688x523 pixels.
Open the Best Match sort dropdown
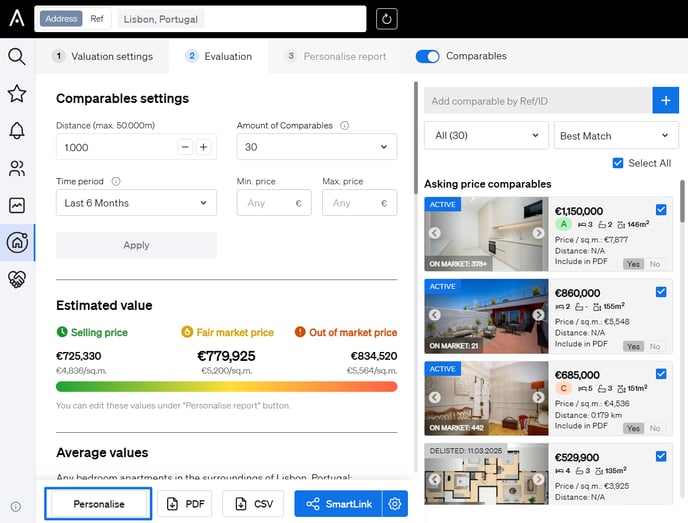(614, 136)
